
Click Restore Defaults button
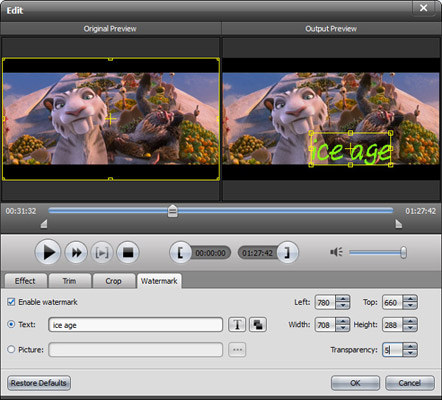[x=39, y=383]
